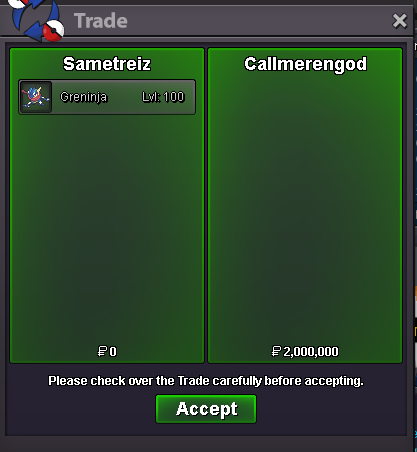This screenshot has width=417, height=452.
Task: Click the dark area right of Accept button
Action: point(330,410)
